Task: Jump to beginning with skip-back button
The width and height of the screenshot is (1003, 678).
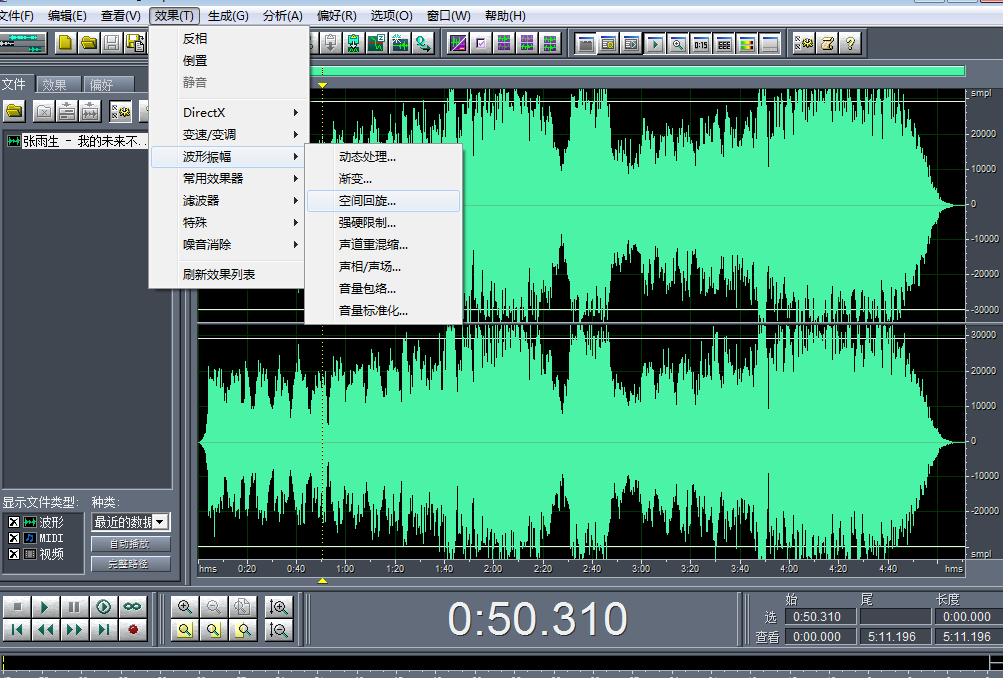Action: (17, 630)
